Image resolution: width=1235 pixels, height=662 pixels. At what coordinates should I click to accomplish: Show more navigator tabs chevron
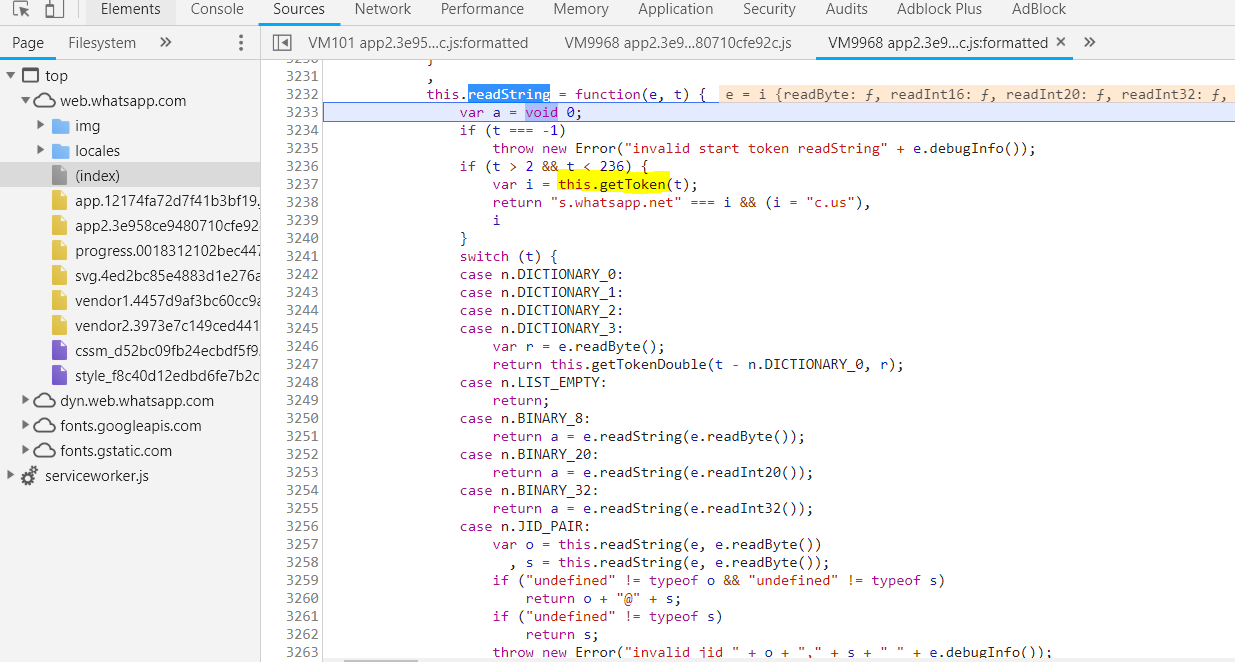click(166, 43)
